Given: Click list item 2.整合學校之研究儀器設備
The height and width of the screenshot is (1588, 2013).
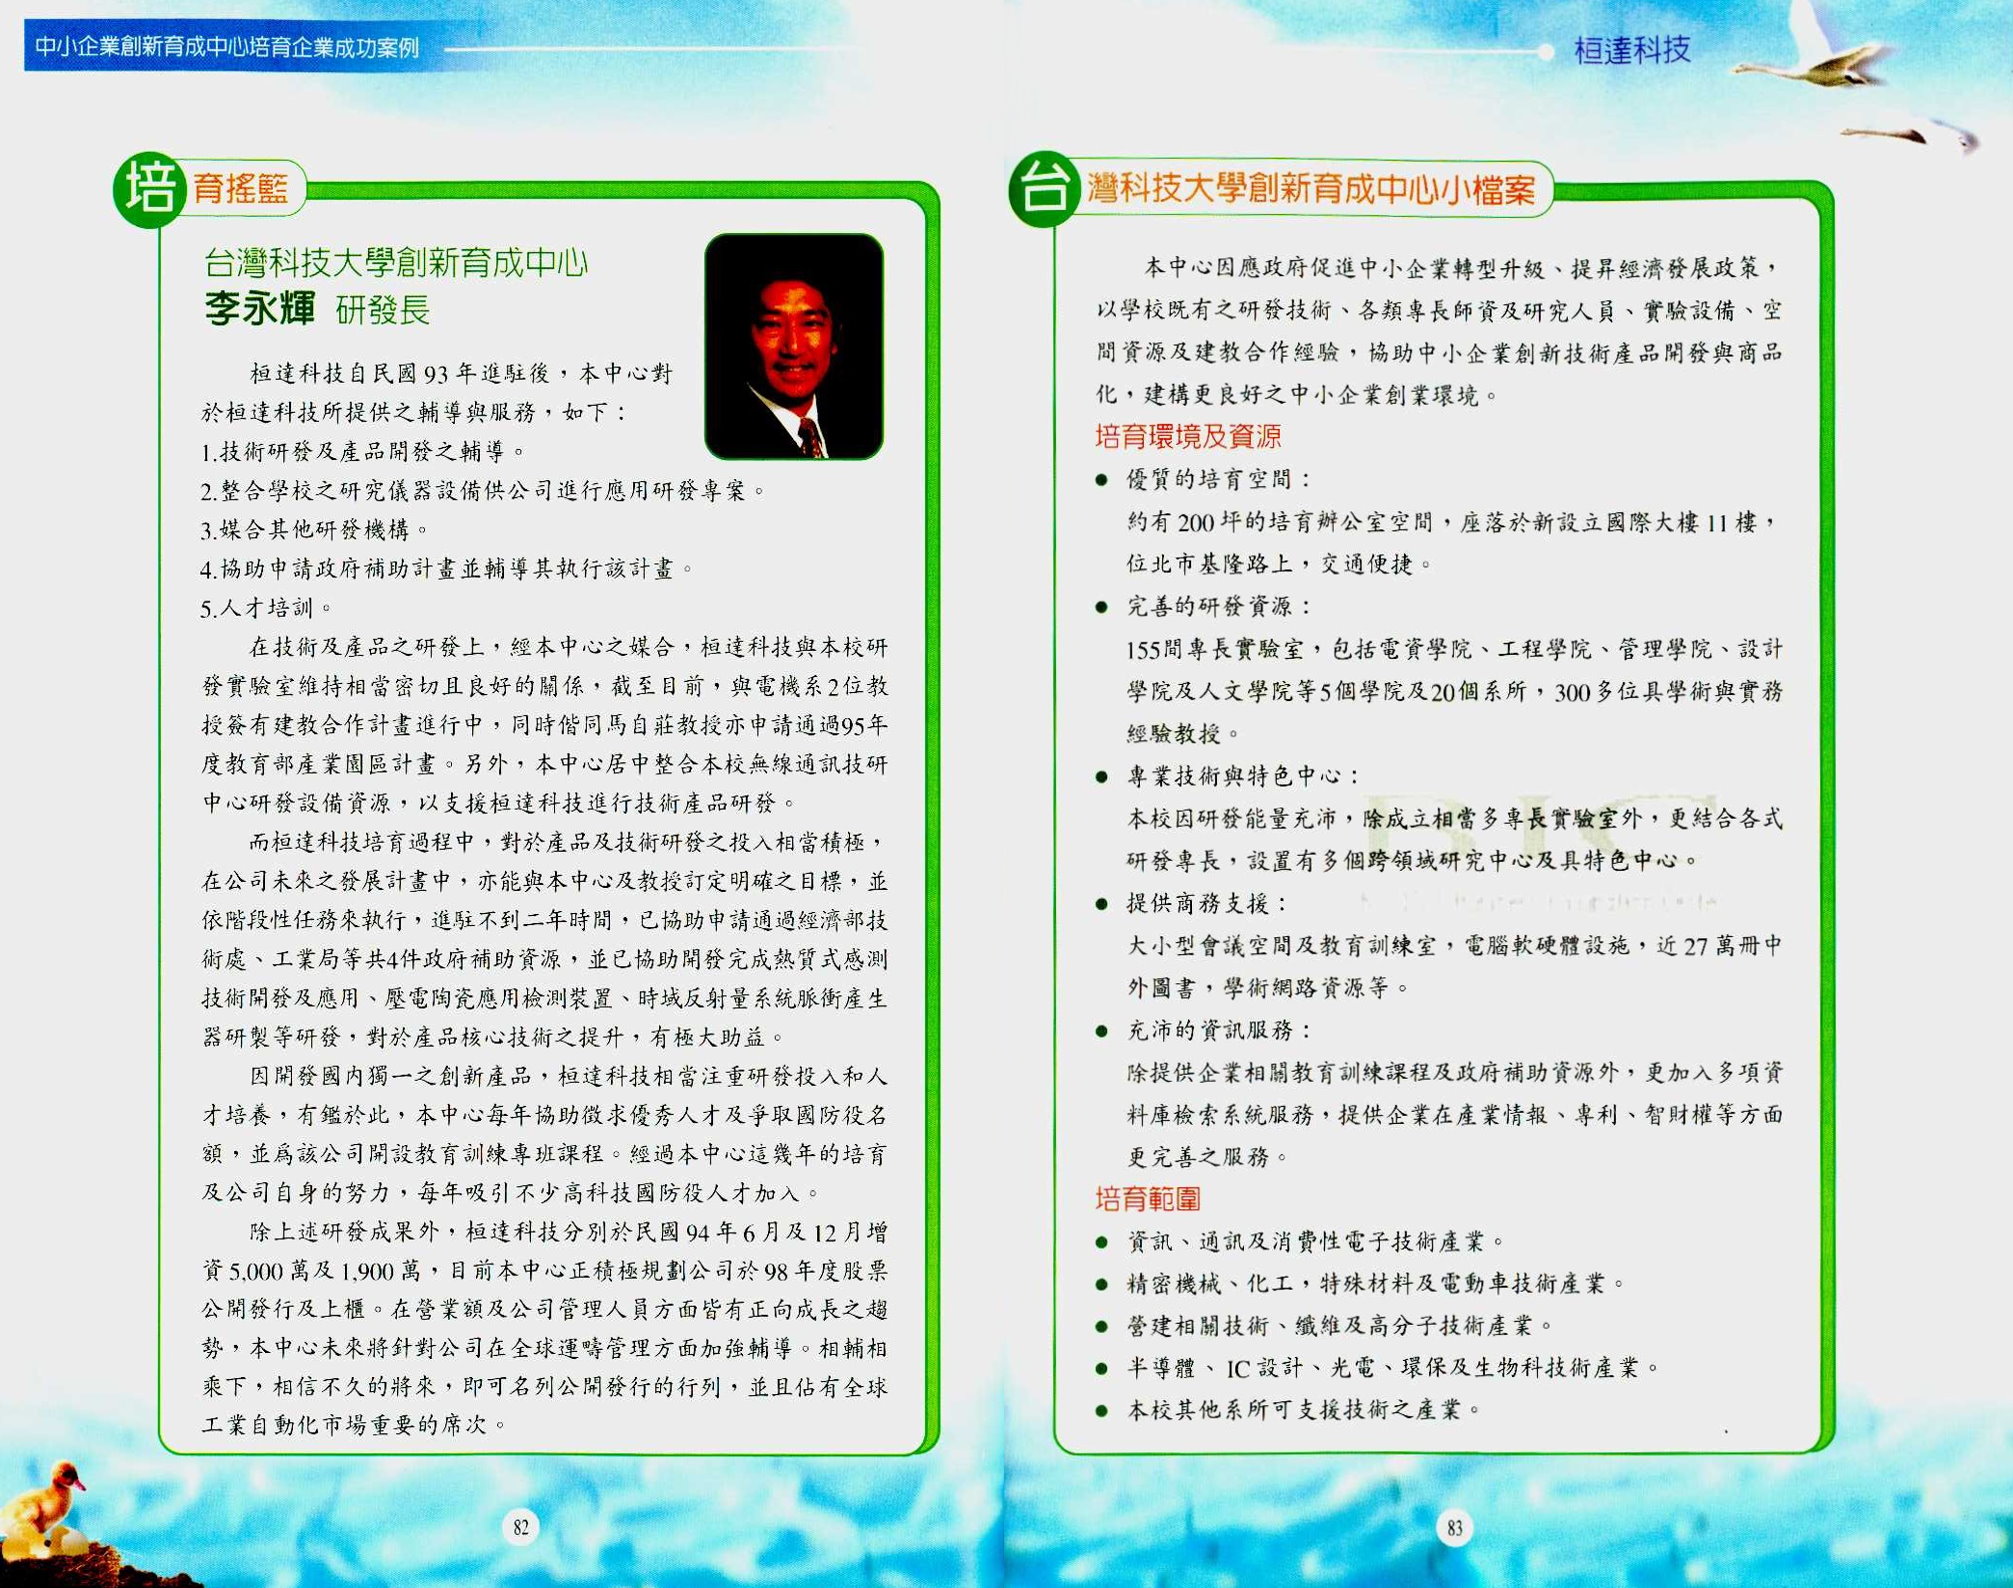Looking at the screenshot, I should (483, 491).
